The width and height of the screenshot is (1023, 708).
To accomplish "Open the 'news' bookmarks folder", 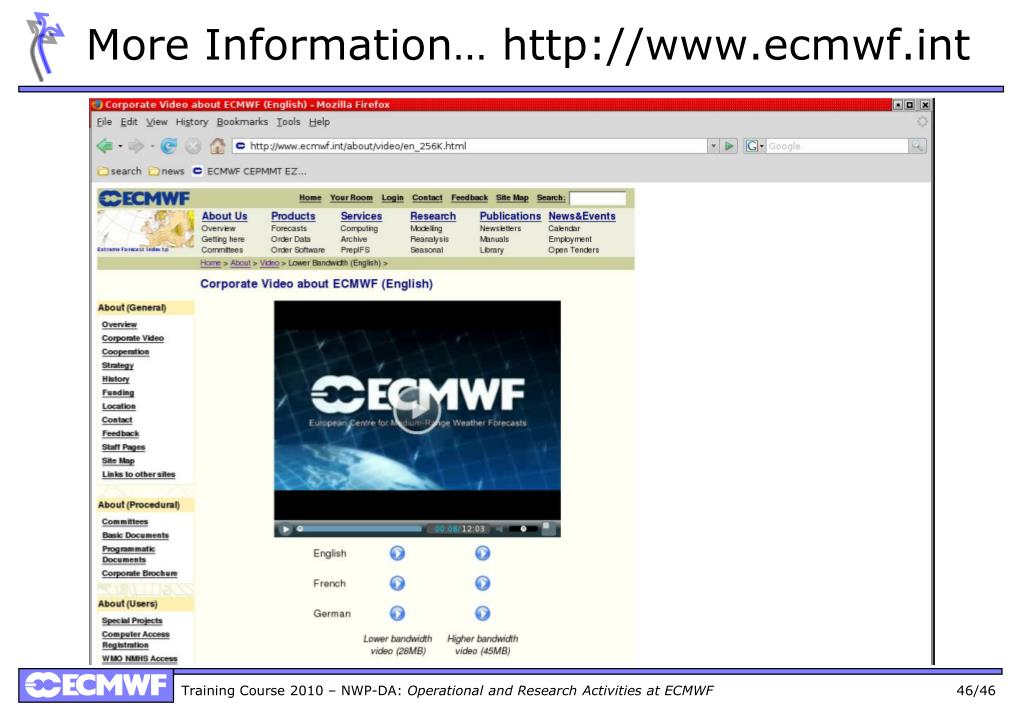I will 166,171.
